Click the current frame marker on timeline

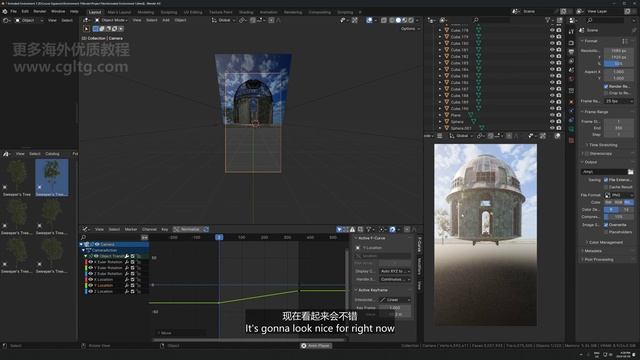point(219,237)
